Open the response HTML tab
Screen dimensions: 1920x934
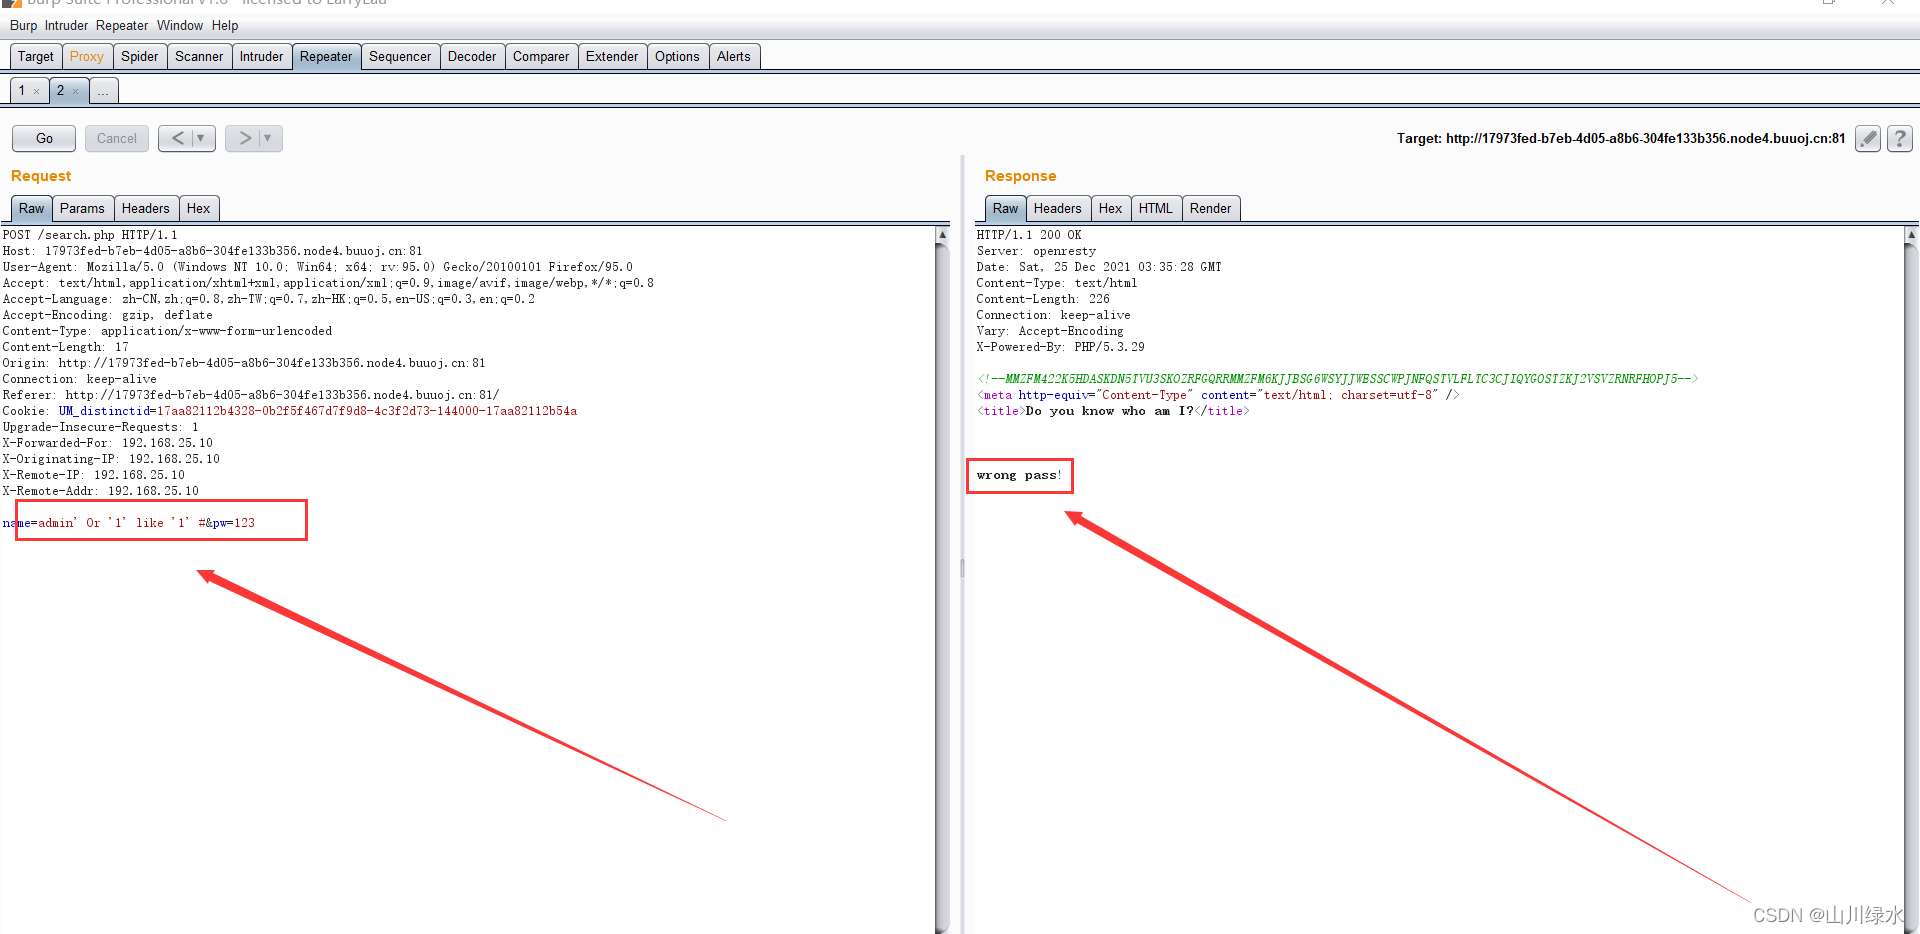click(x=1156, y=208)
